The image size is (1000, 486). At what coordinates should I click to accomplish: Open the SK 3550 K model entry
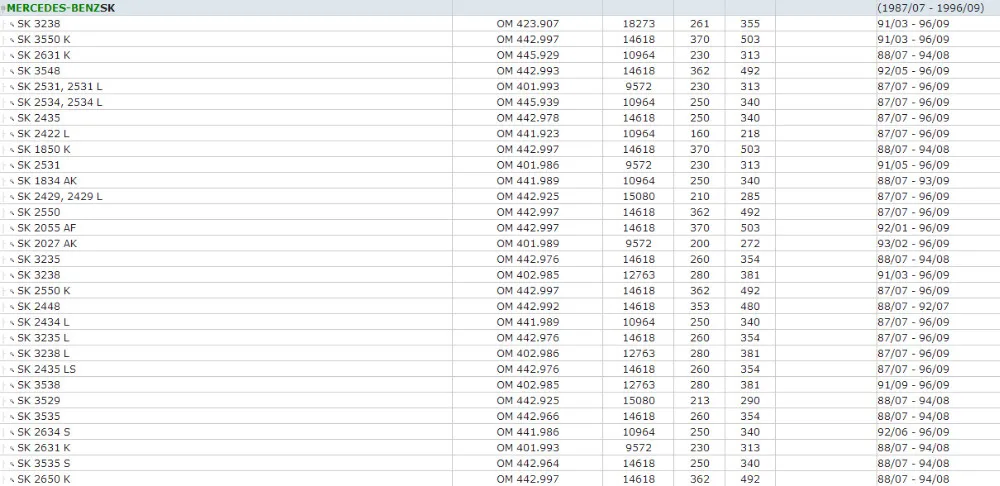click(44, 40)
